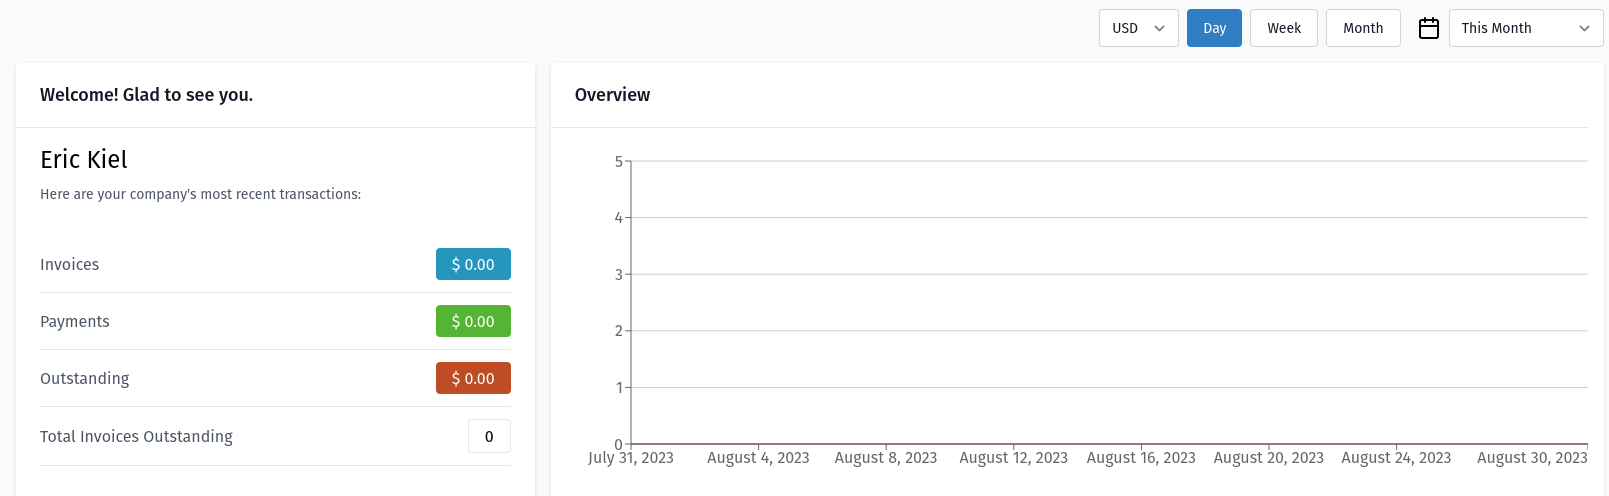This screenshot has width=1609, height=496.
Task: Click the Total Invoices Outstanding count box
Action: pos(489,436)
